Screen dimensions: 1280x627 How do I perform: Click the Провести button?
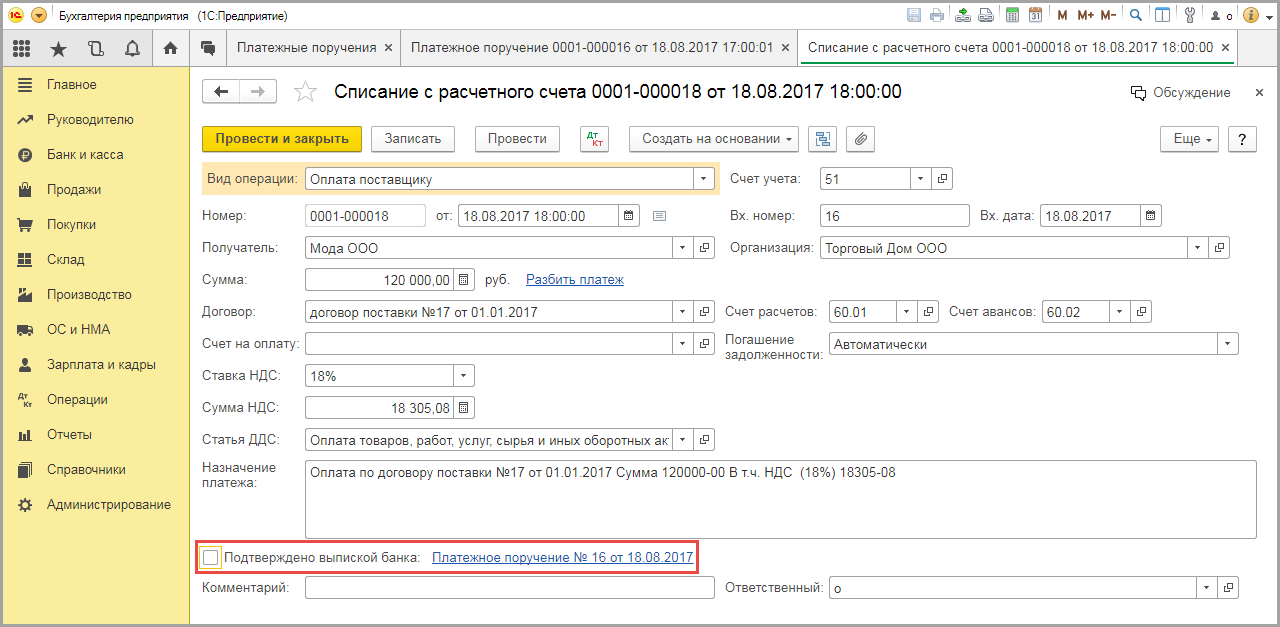517,139
